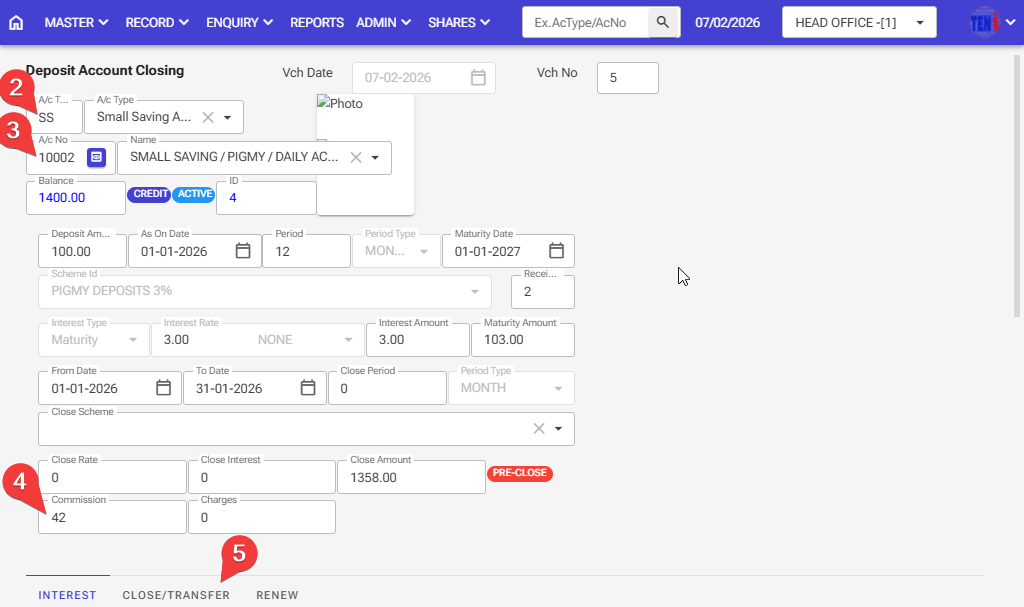Expand the Close Scheme dropdown arrow
This screenshot has width=1024, height=607.
[559, 429]
